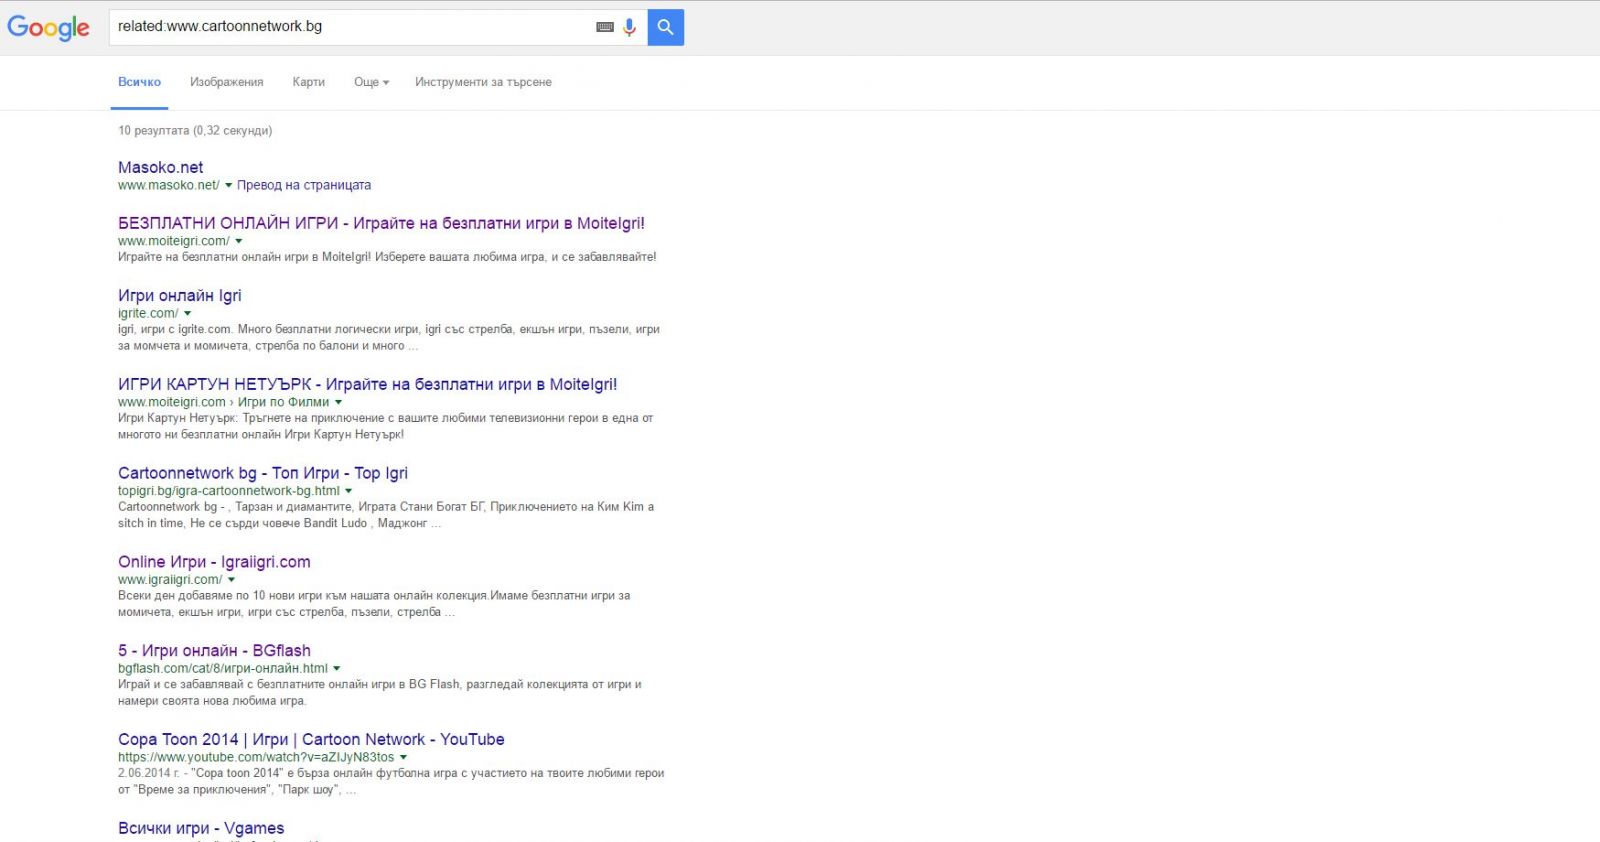1600x842 pixels.
Task: Expand arrow beside www.igraiigri.com/ URL
Action: point(231,580)
